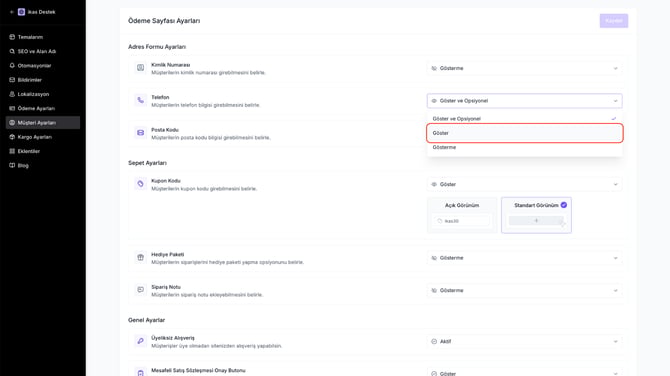Expand the Hediye Paketi dropdown
Viewport: 670px width, 376px height.
coord(525,258)
